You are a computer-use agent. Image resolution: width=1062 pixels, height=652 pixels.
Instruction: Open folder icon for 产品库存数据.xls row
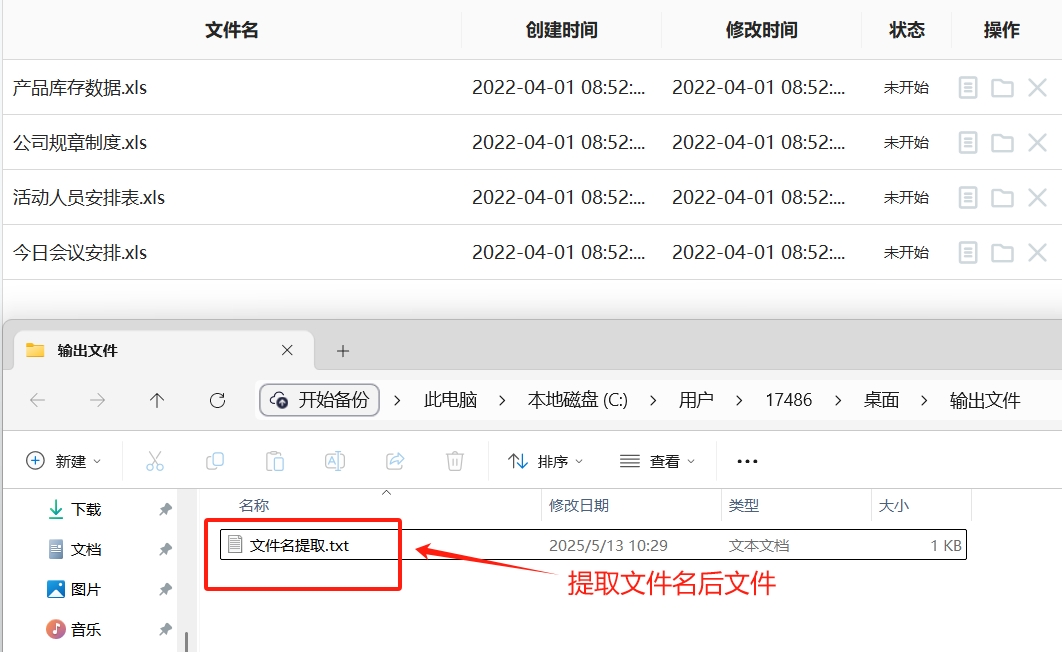[x=1002, y=88]
